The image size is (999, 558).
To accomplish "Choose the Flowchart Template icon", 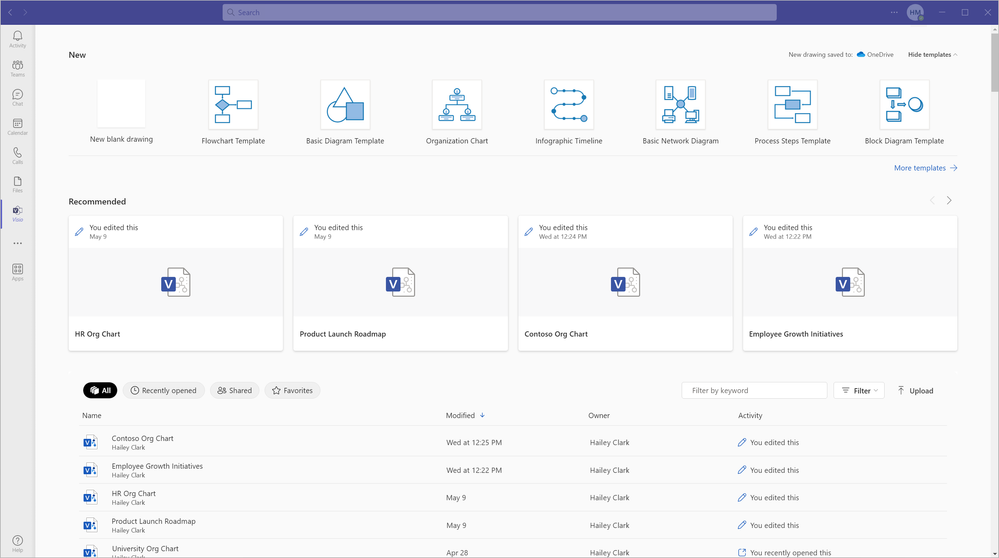I will click(233, 104).
